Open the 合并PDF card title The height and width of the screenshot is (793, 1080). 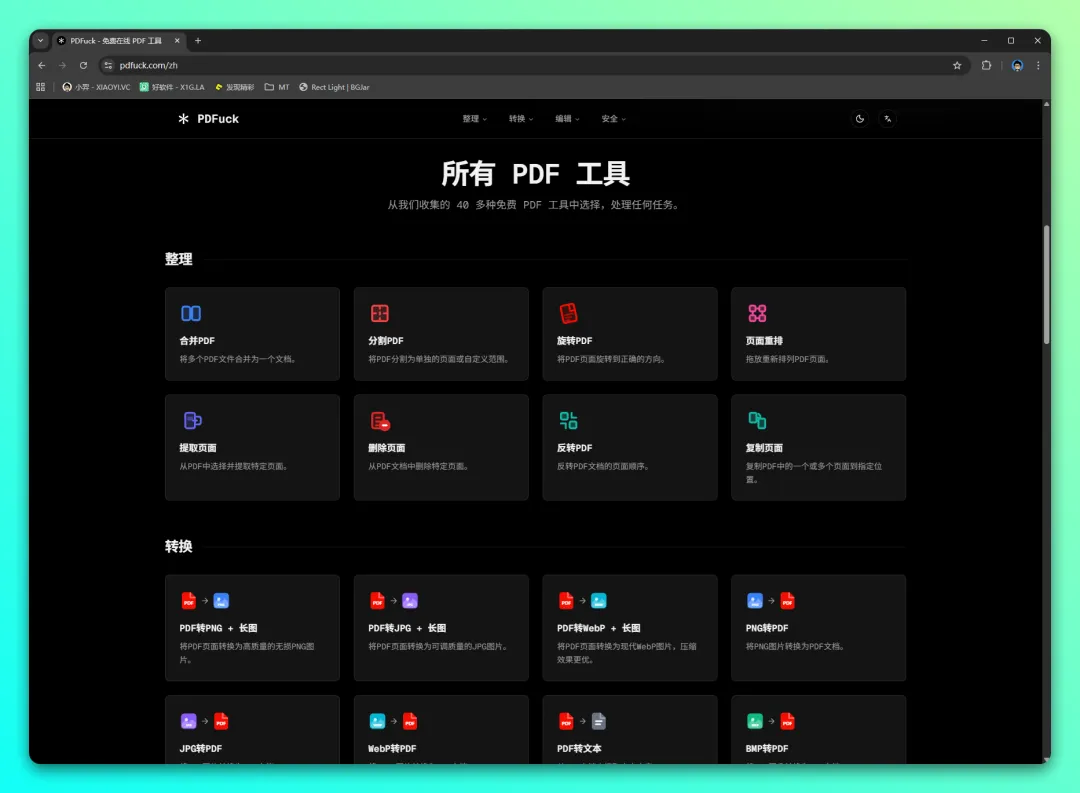click(x=197, y=340)
